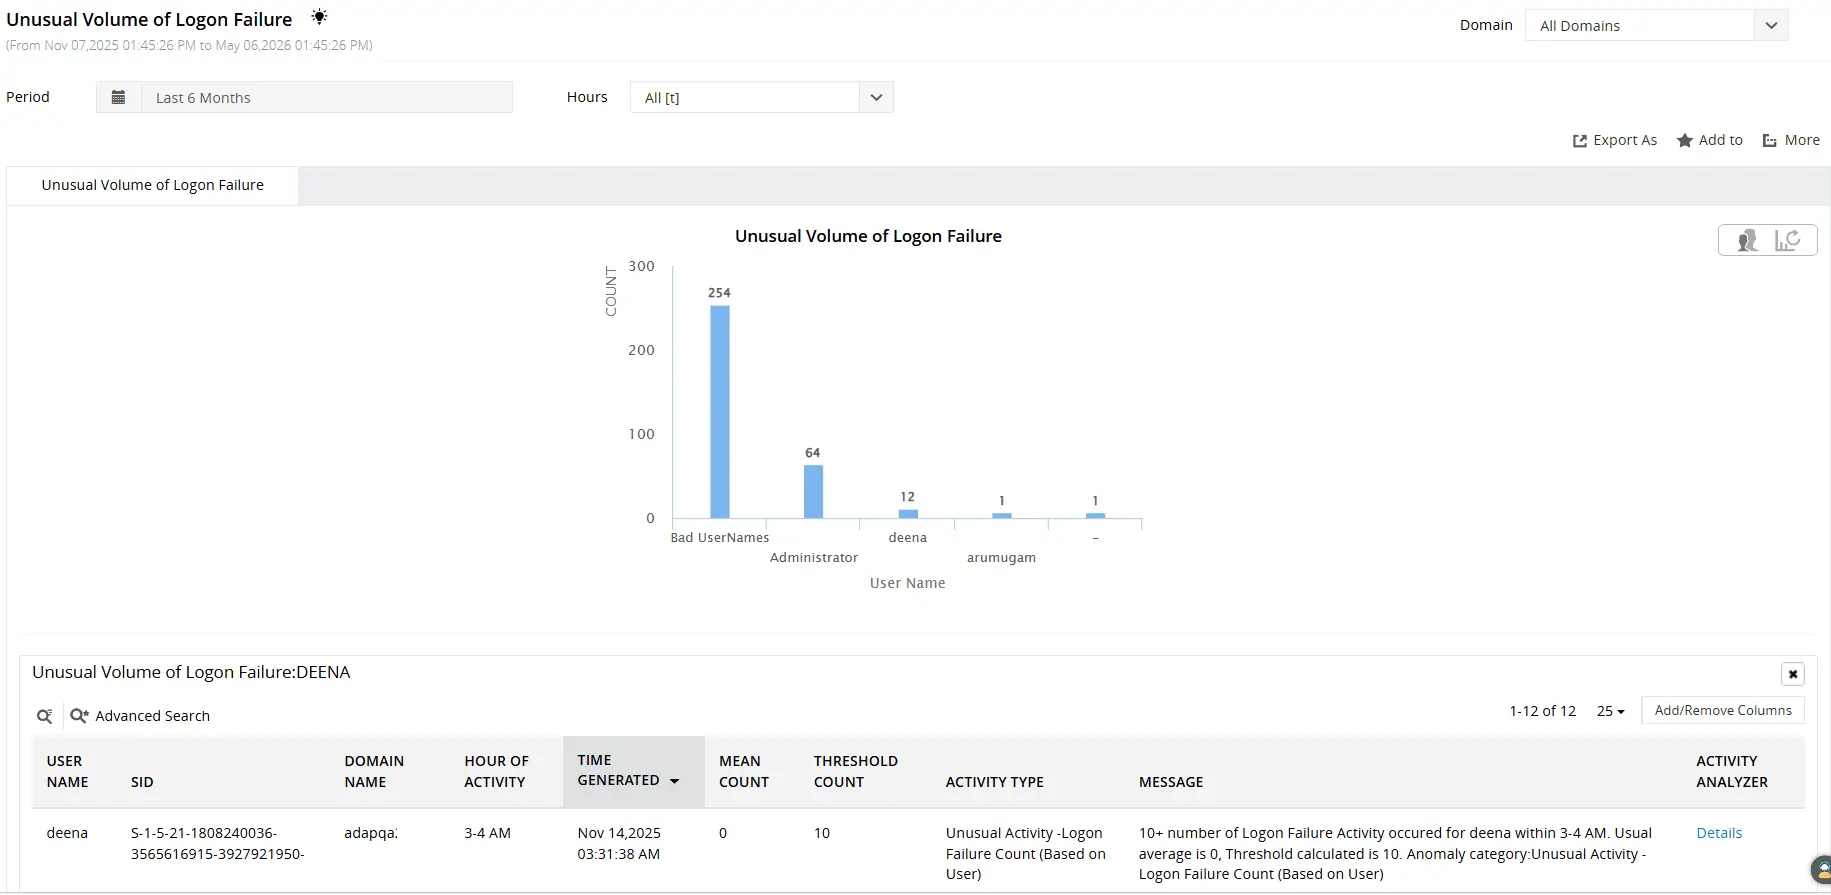Expand the Domain dropdown arrow
This screenshot has height=895, width=1831.
1771,26
